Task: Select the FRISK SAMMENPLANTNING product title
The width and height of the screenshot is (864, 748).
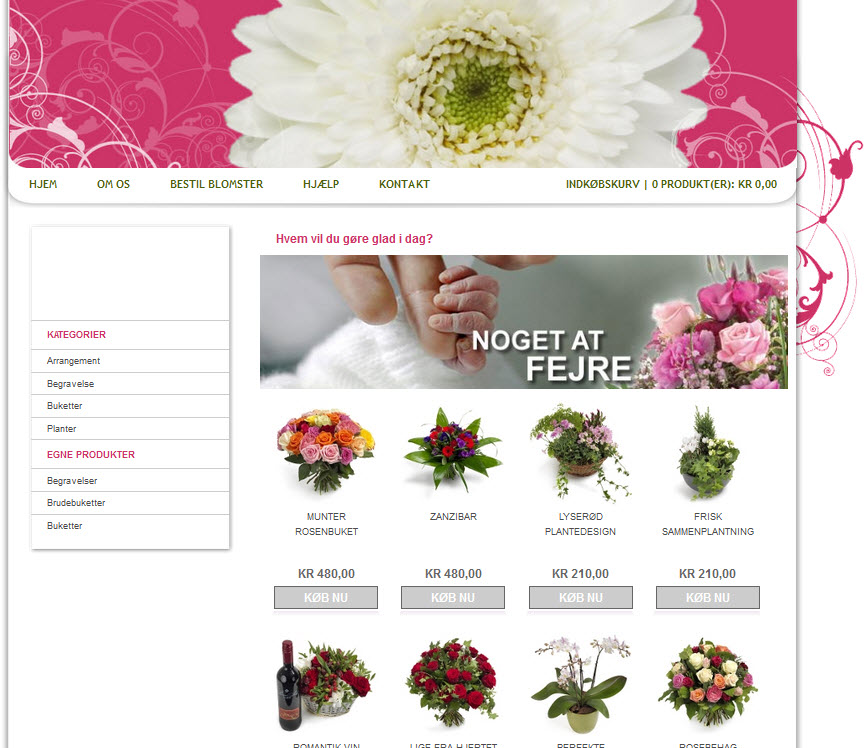Action: tap(708, 524)
